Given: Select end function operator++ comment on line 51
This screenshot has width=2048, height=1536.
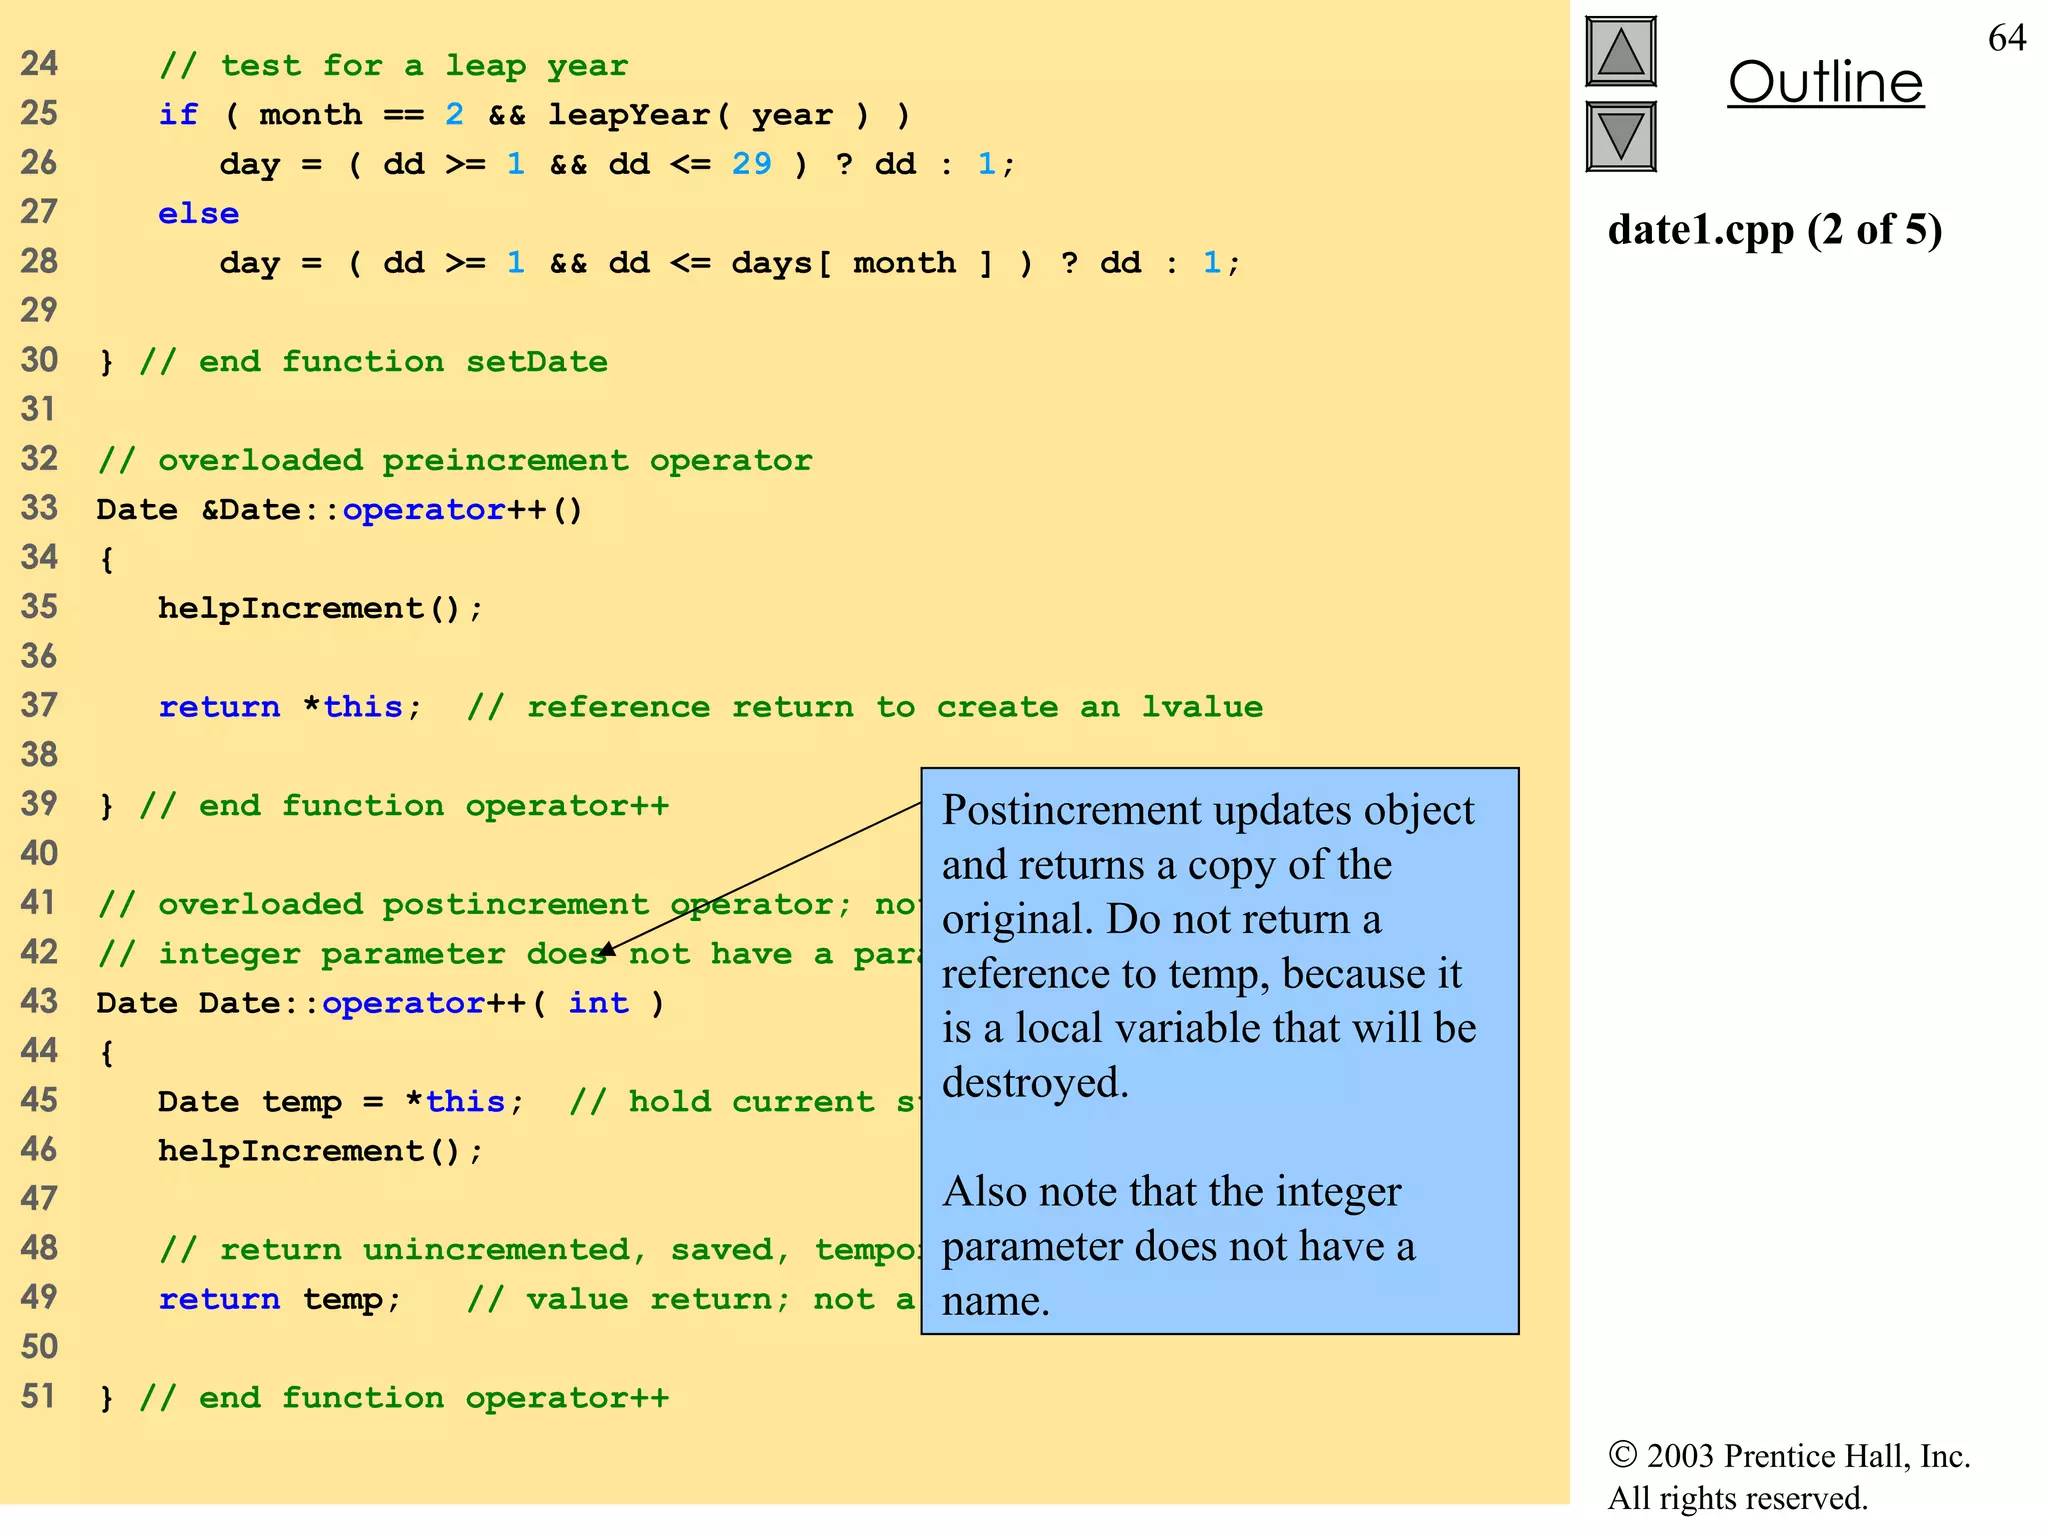Looking at the screenshot, I should [404, 1397].
